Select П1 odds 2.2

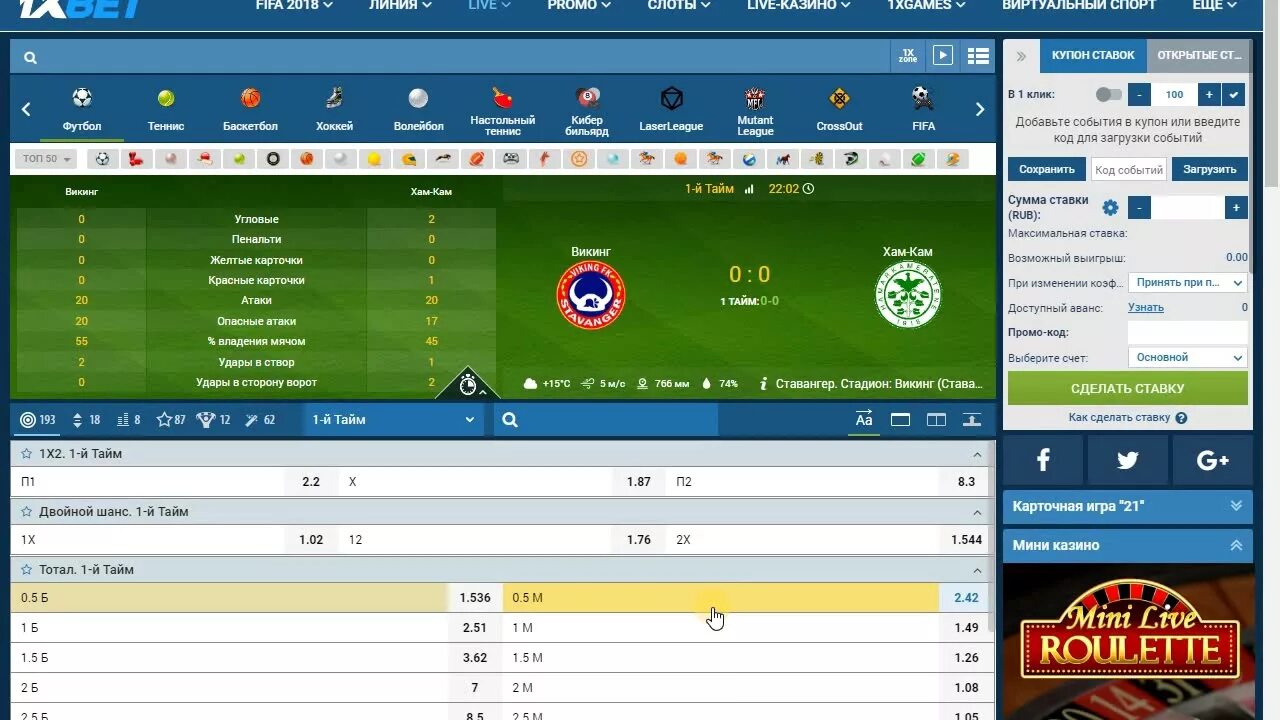click(x=311, y=482)
